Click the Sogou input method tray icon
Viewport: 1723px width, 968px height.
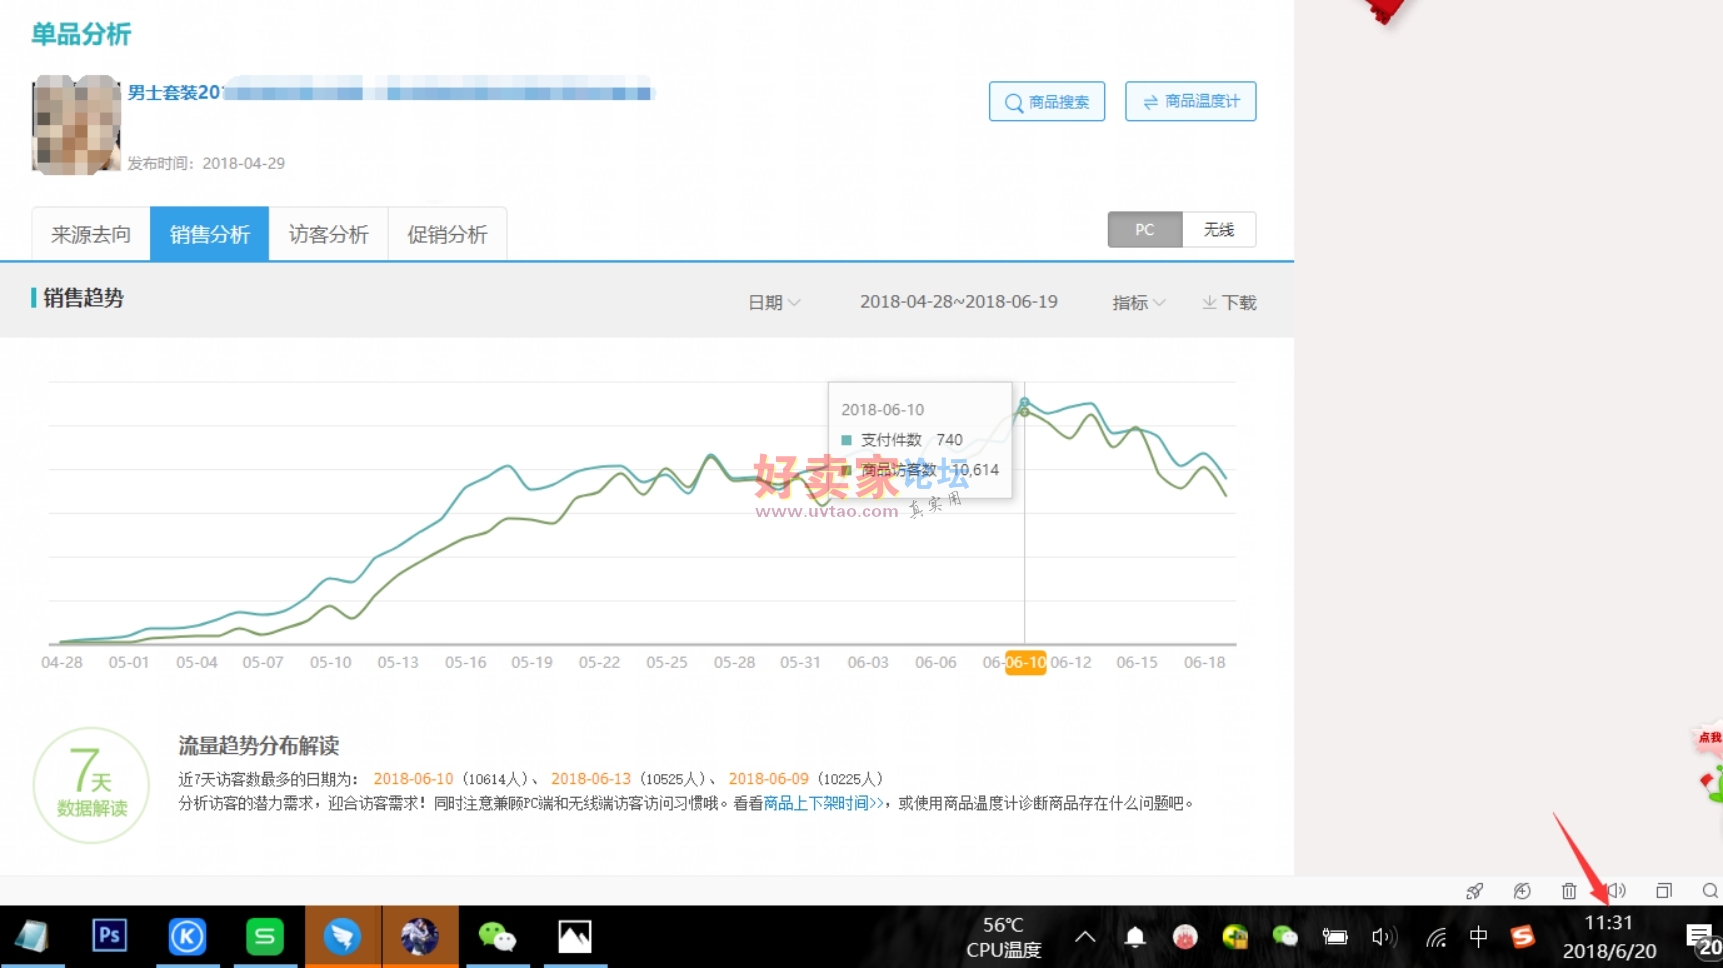pyautogui.click(x=1522, y=937)
